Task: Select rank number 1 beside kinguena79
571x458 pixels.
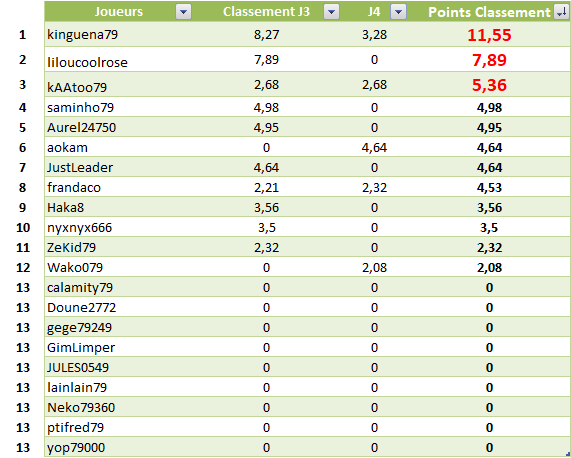Action: tap(23, 35)
